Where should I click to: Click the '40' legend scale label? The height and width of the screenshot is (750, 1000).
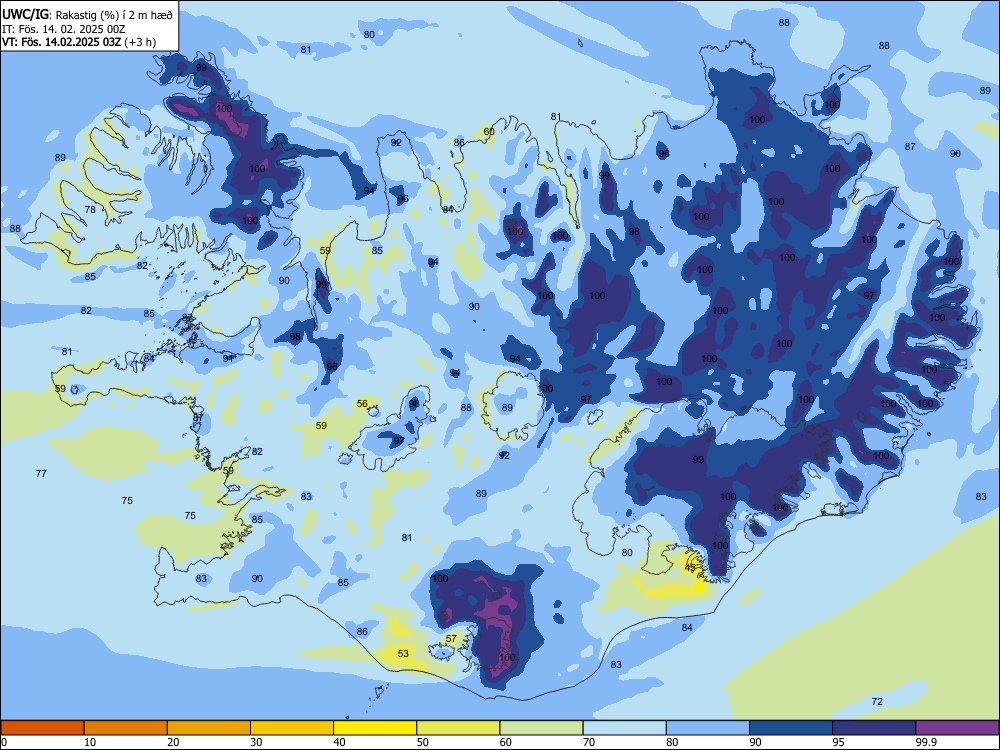[339, 742]
